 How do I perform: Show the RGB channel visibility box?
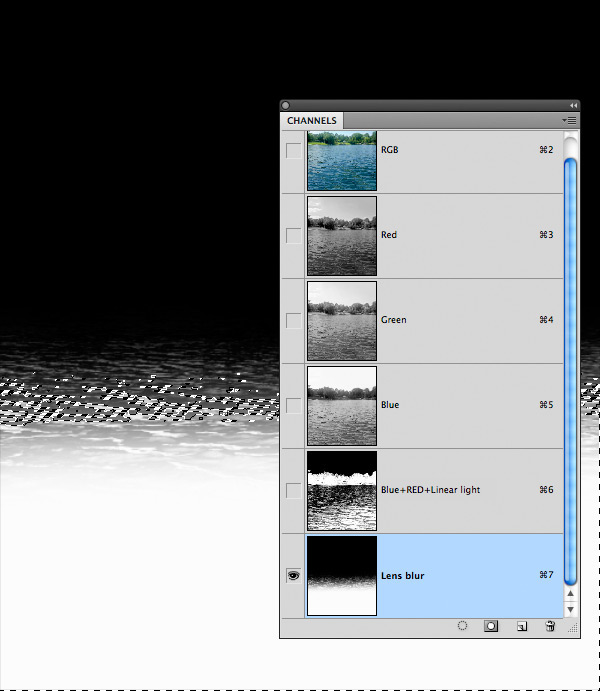293,150
